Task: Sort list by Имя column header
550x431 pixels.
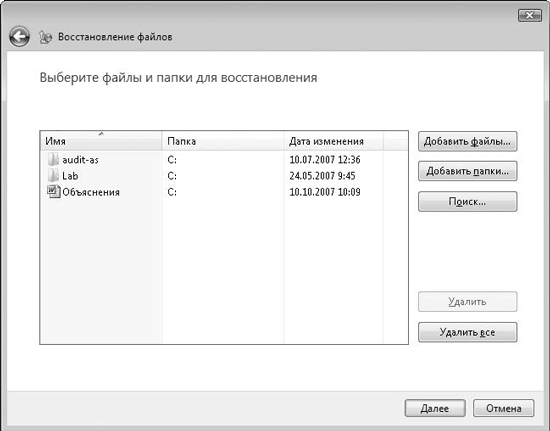Action: click(101, 141)
